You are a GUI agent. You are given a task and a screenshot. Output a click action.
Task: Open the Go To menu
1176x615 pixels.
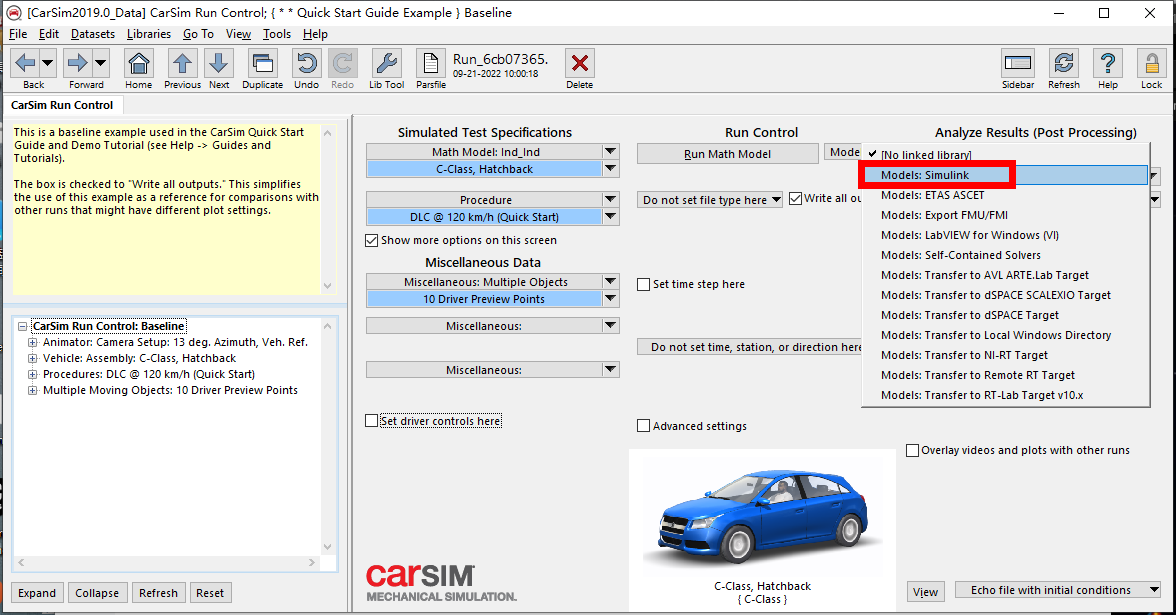click(198, 34)
